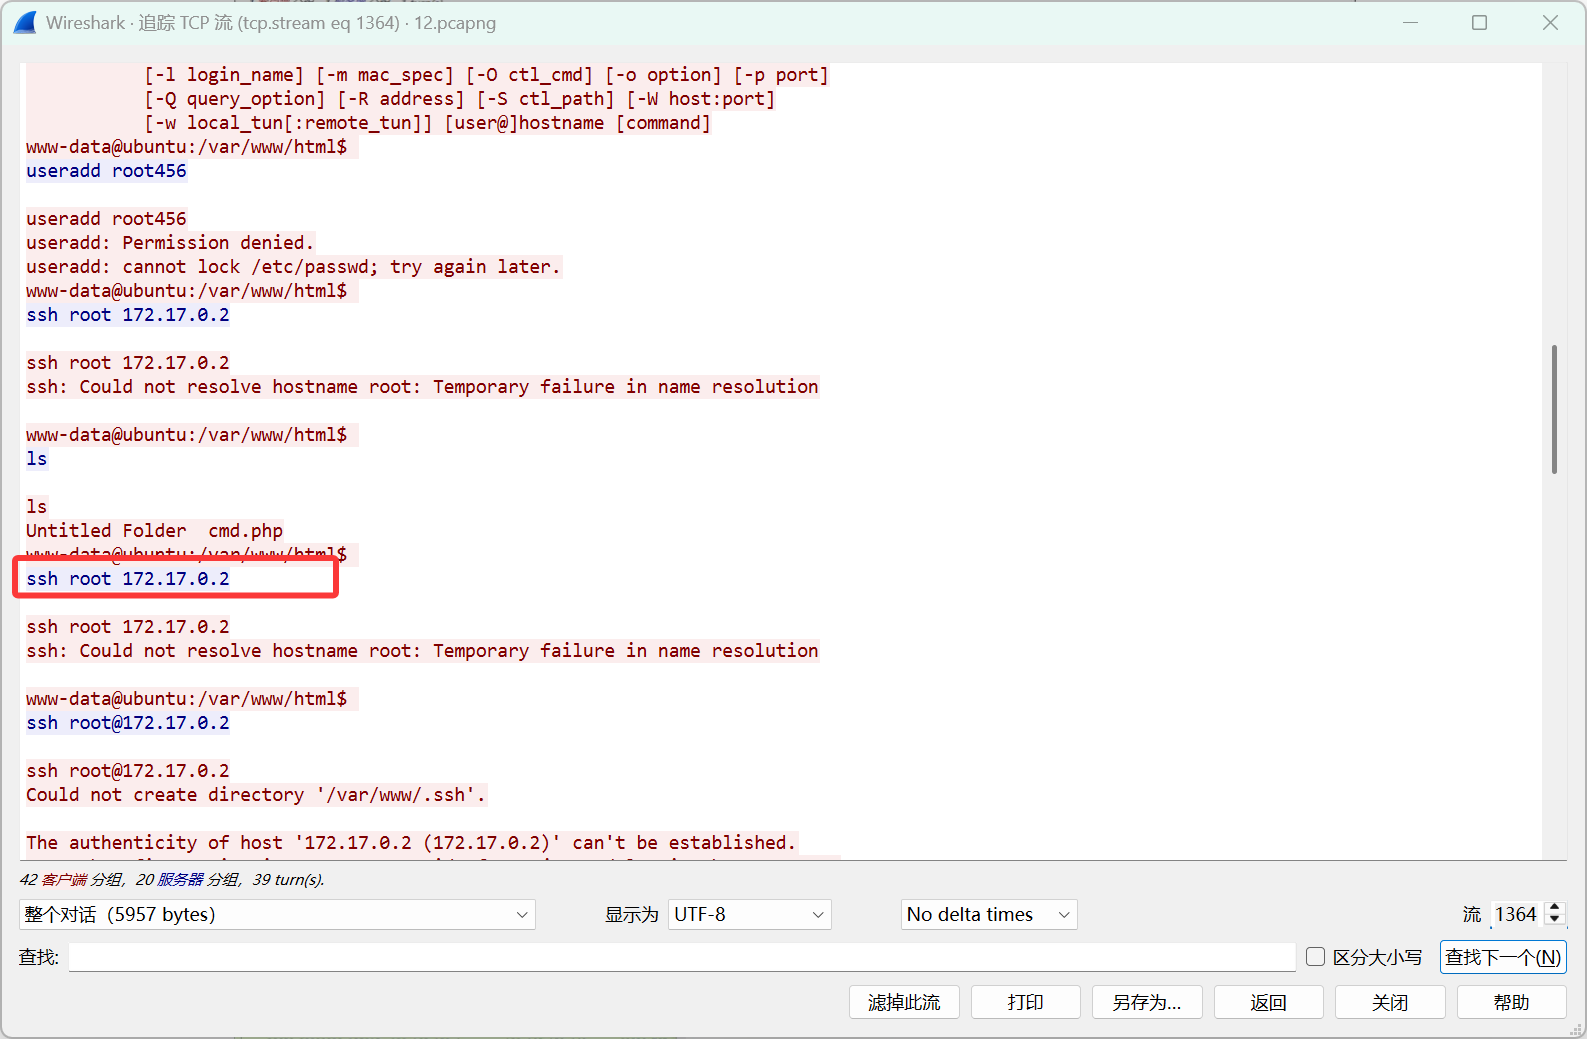Click the Wireshark shark fin title icon
Viewport: 1587px width, 1039px height.
click(x=25, y=22)
